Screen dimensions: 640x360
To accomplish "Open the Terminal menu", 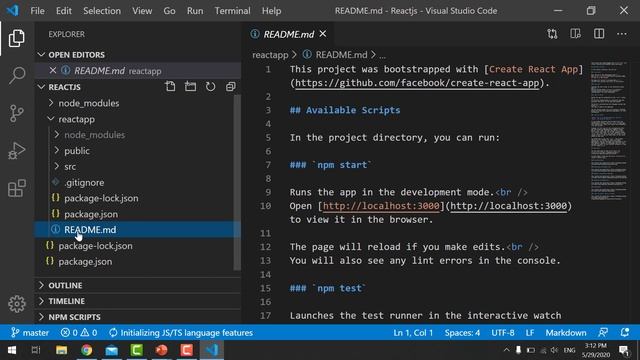I will click(232, 11).
